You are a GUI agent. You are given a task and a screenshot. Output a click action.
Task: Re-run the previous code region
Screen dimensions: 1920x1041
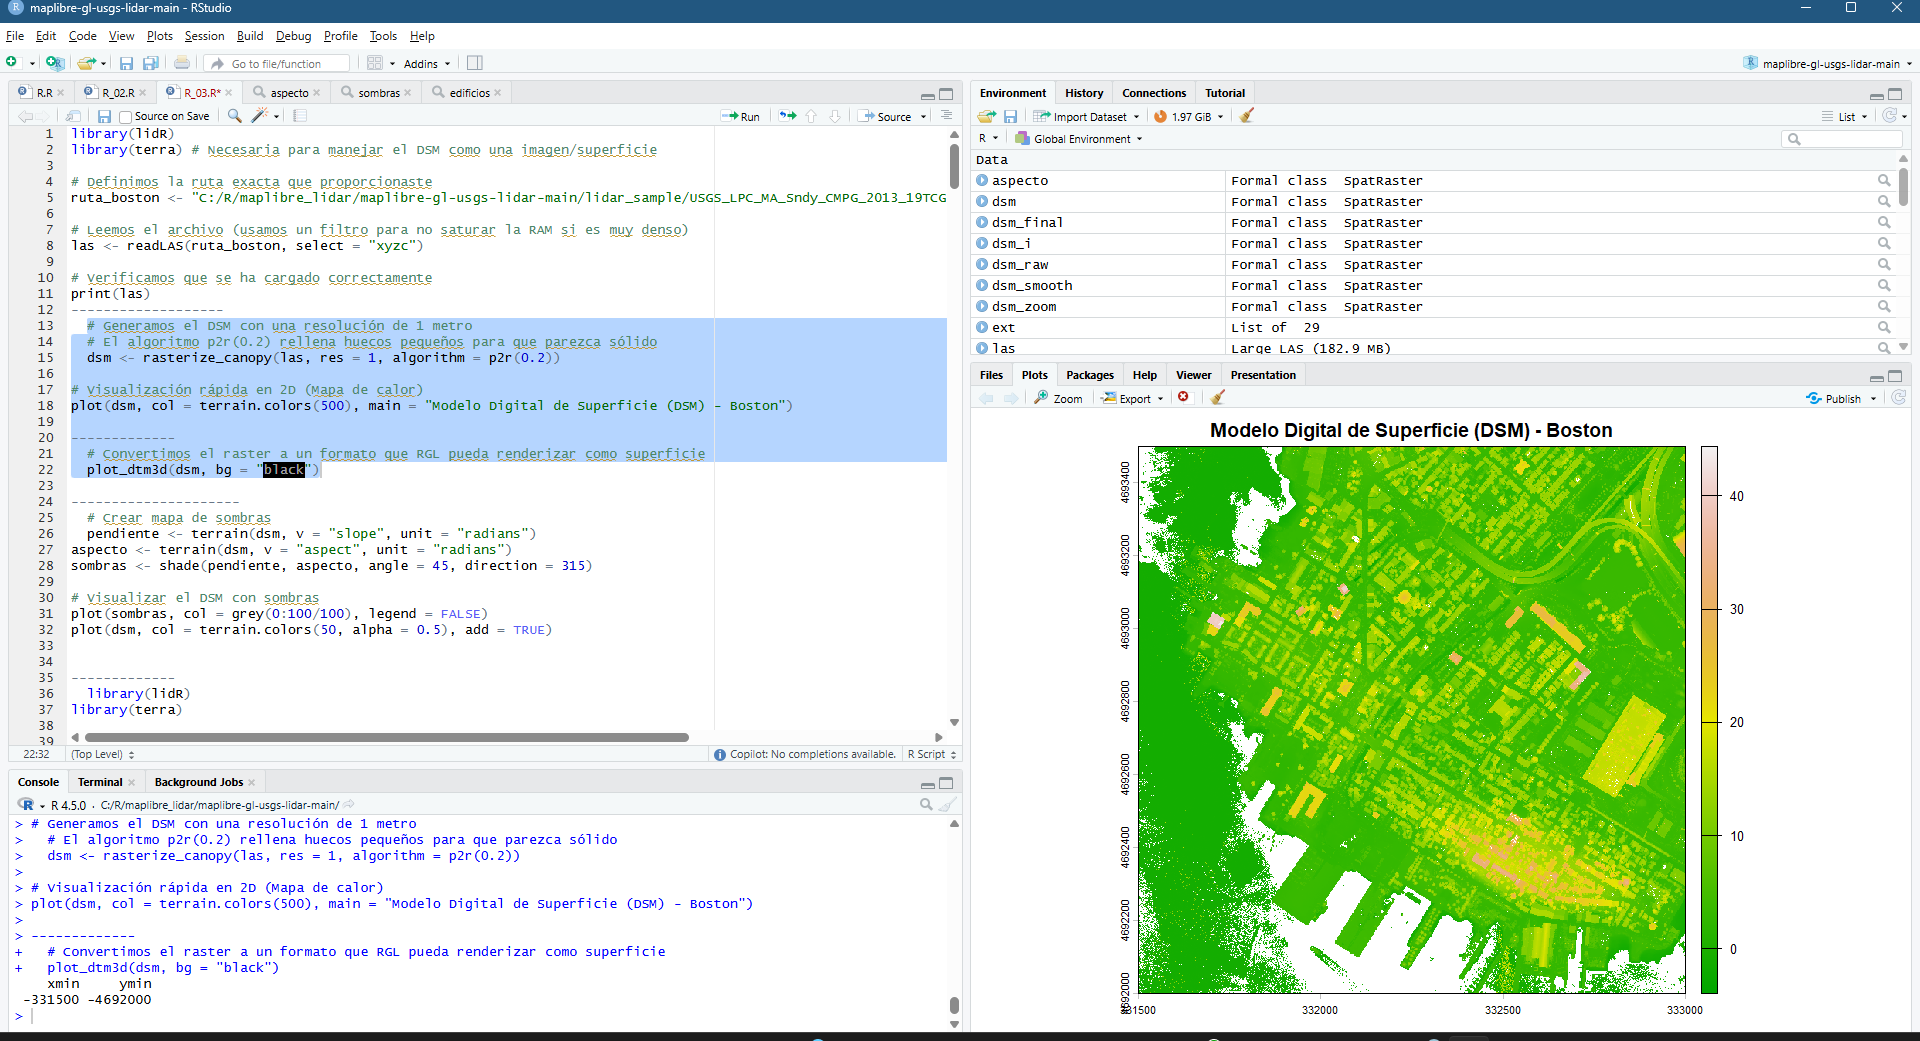(788, 116)
